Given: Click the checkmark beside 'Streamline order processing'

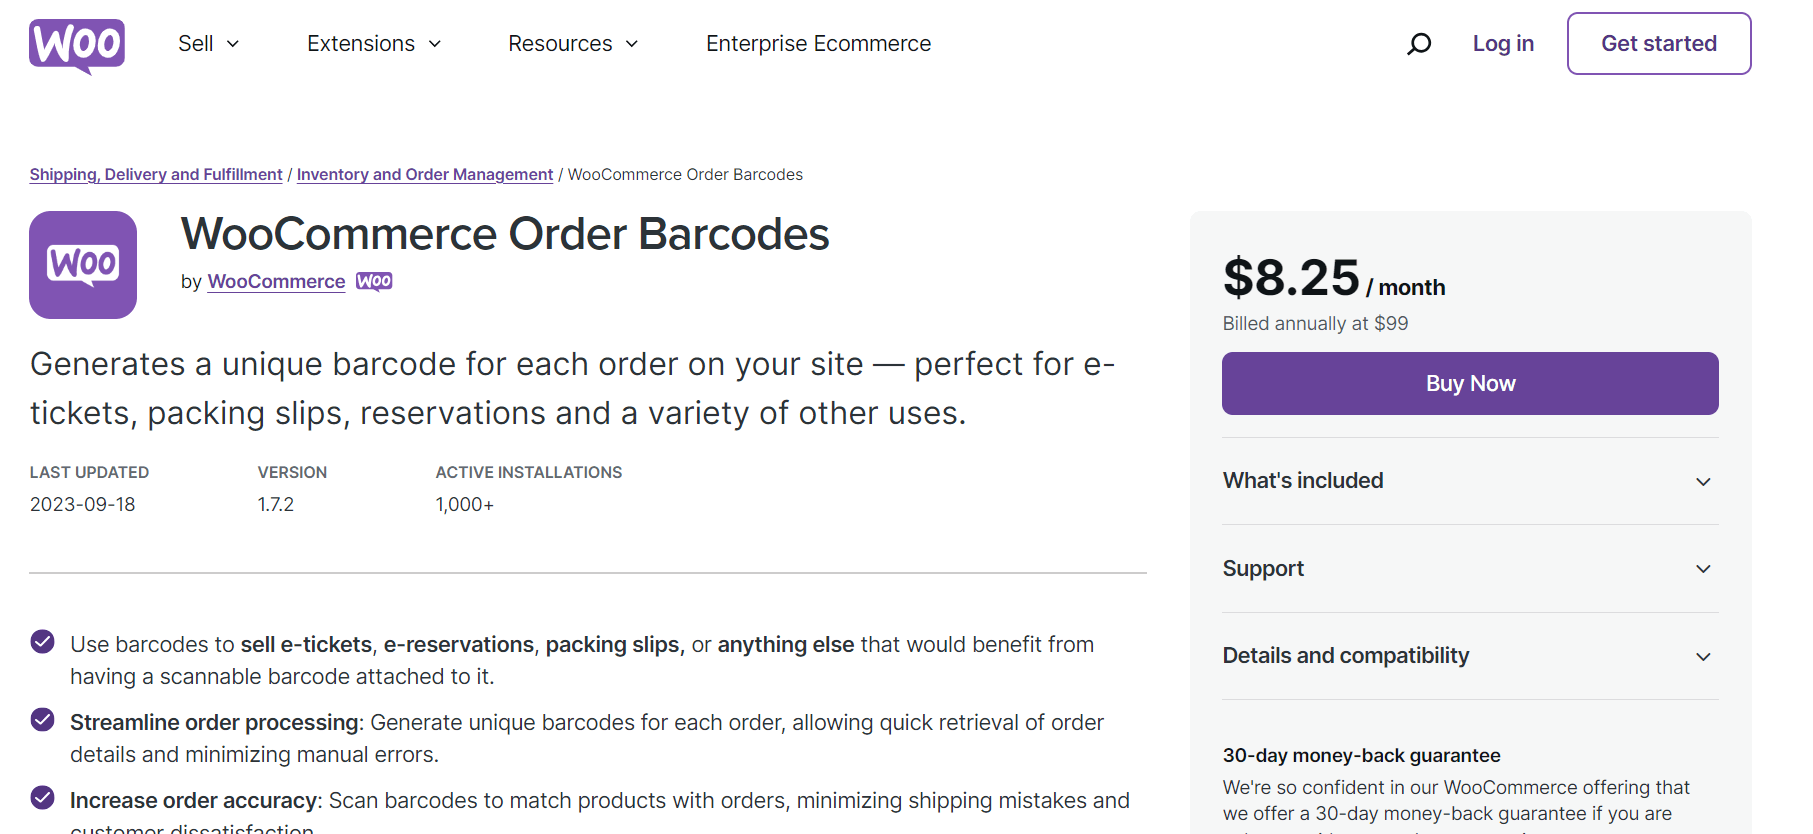Looking at the screenshot, I should coord(42,719).
